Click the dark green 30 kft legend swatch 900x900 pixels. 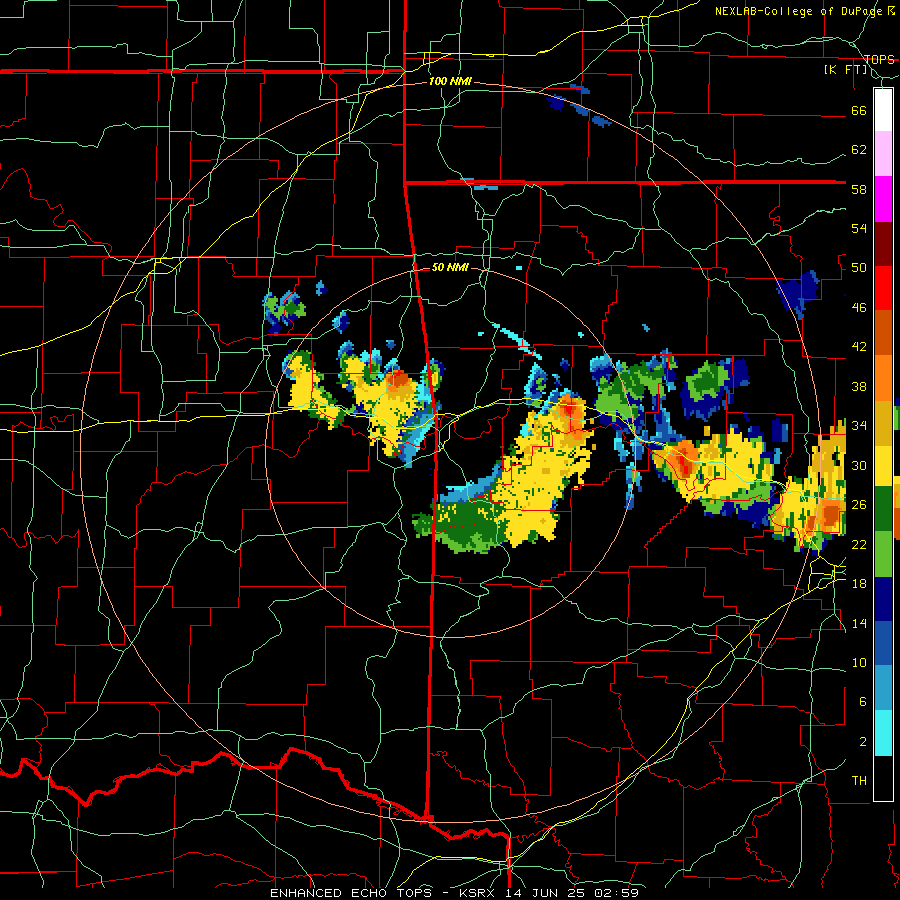click(x=883, y=509)
